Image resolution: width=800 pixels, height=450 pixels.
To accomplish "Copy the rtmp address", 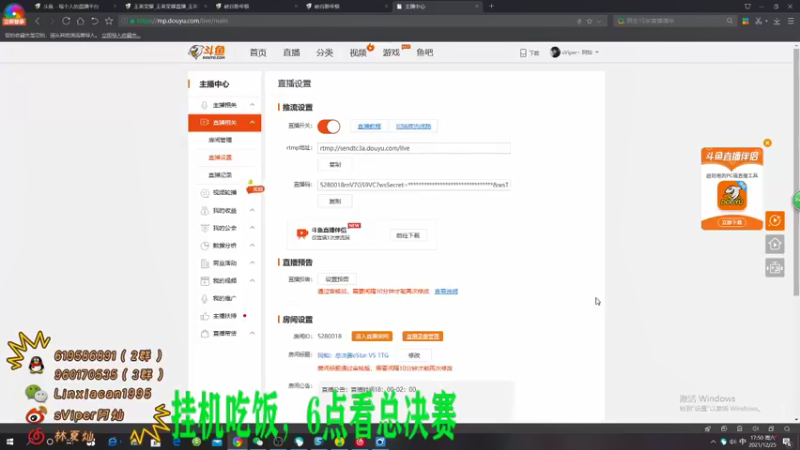I will pyautogui.click(x=335, y=164).
